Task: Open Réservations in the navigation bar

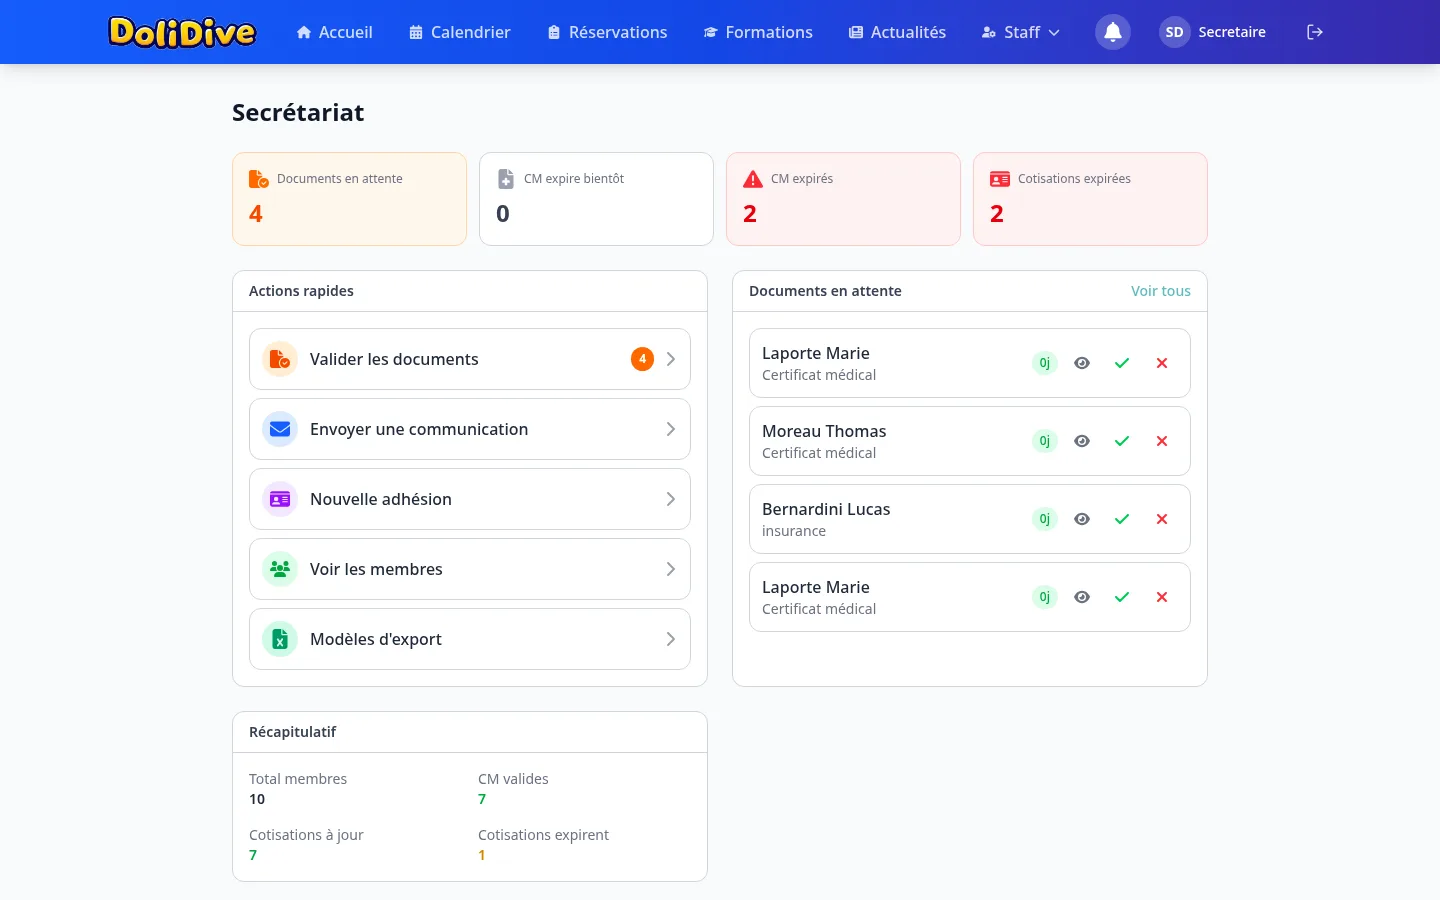Action: pyautogui.click(x=607, y=32)
